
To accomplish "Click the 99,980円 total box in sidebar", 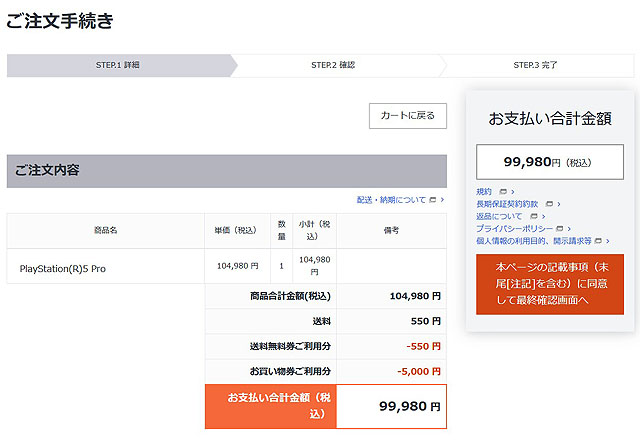I will [549, 161].
